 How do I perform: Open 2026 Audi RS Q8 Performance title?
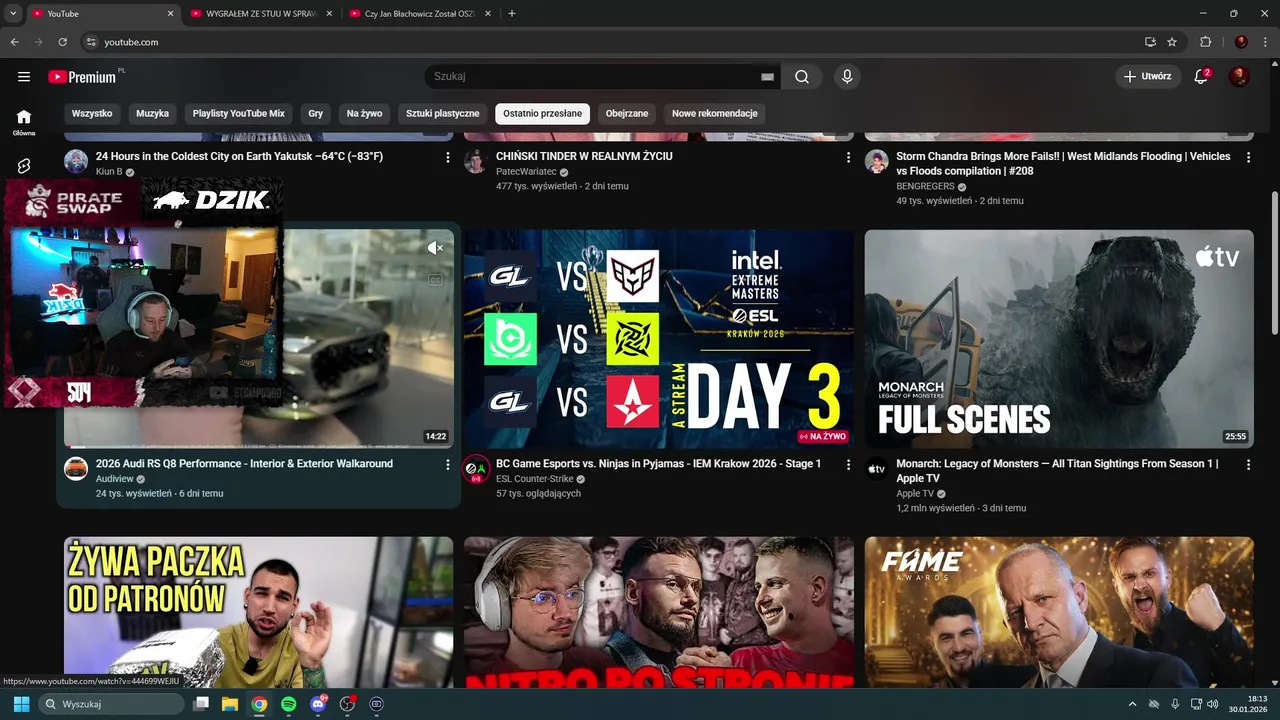(x=244, y=464)
